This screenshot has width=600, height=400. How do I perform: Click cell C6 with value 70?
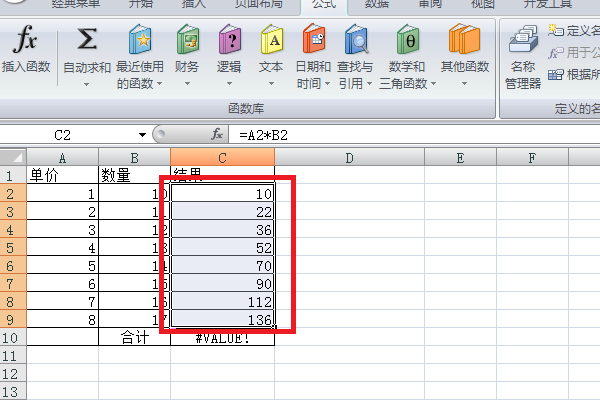coord(222,265)
